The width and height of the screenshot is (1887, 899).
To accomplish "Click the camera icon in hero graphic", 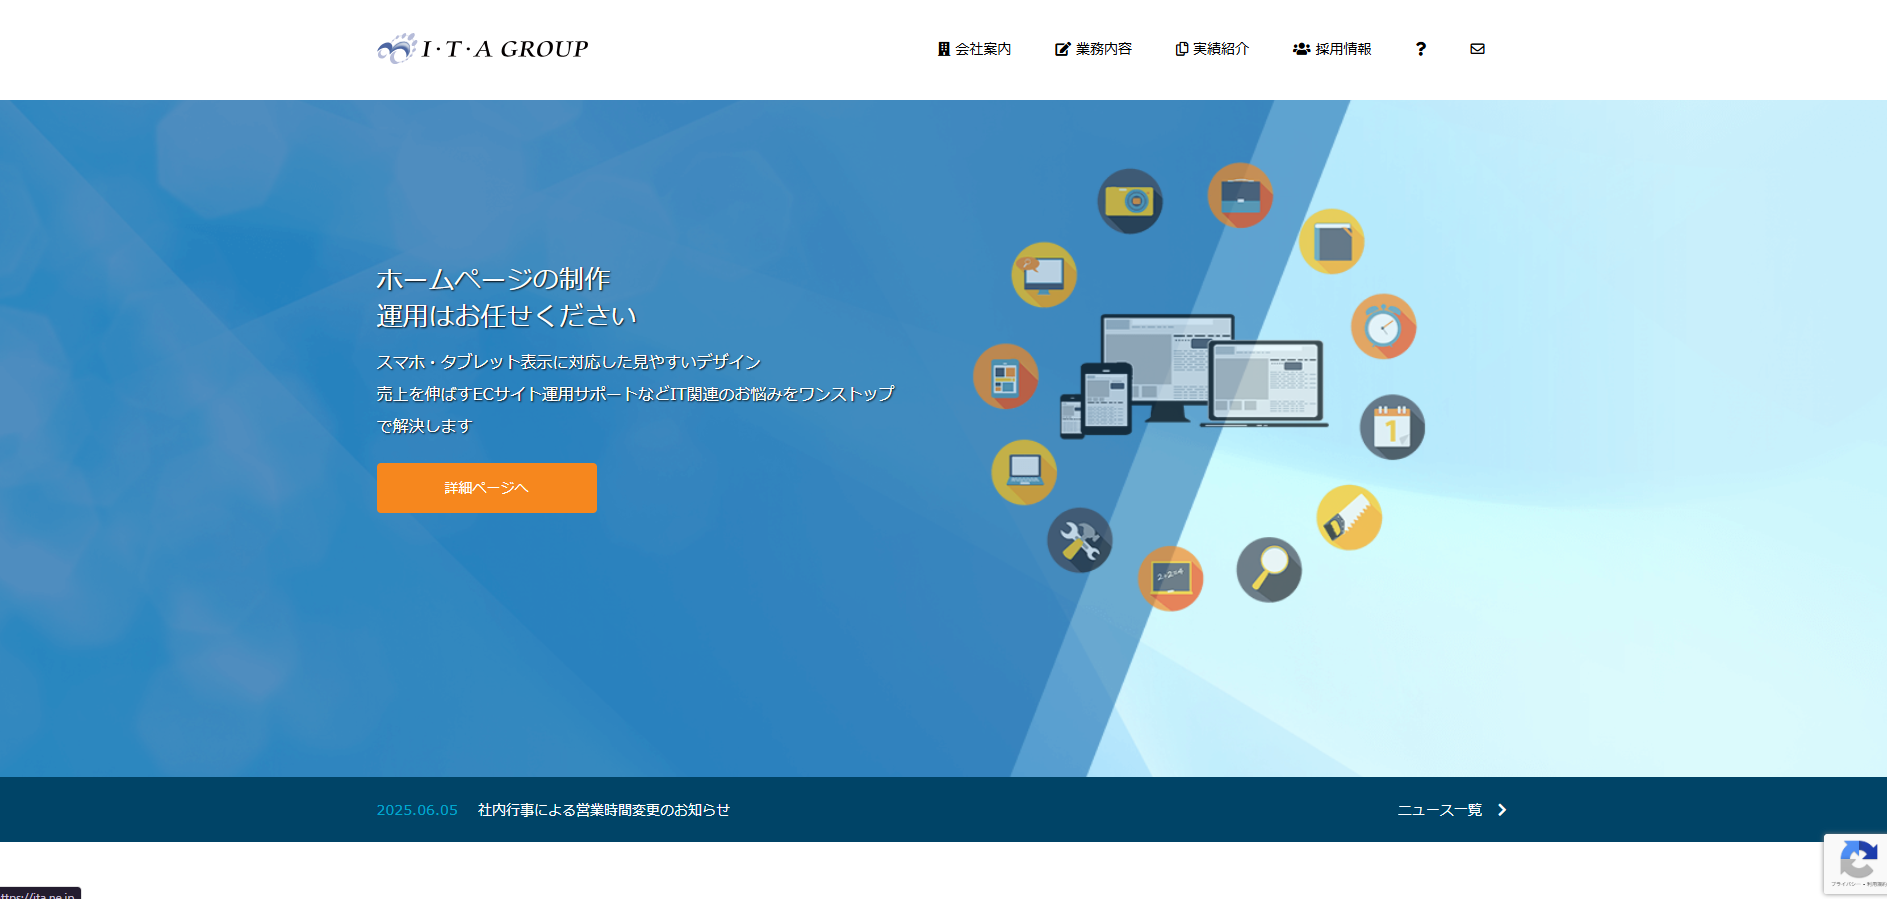I will tap(1130, 201).
